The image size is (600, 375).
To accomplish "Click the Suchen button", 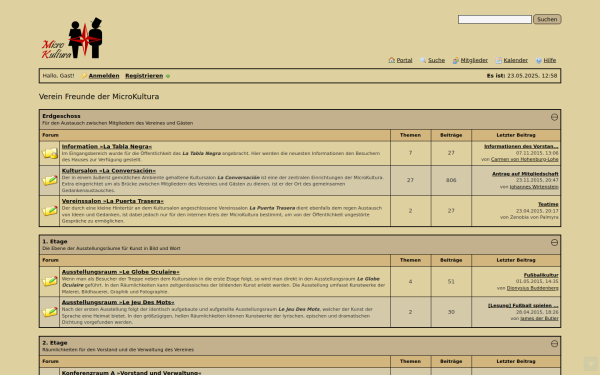I will pos(547,19).
